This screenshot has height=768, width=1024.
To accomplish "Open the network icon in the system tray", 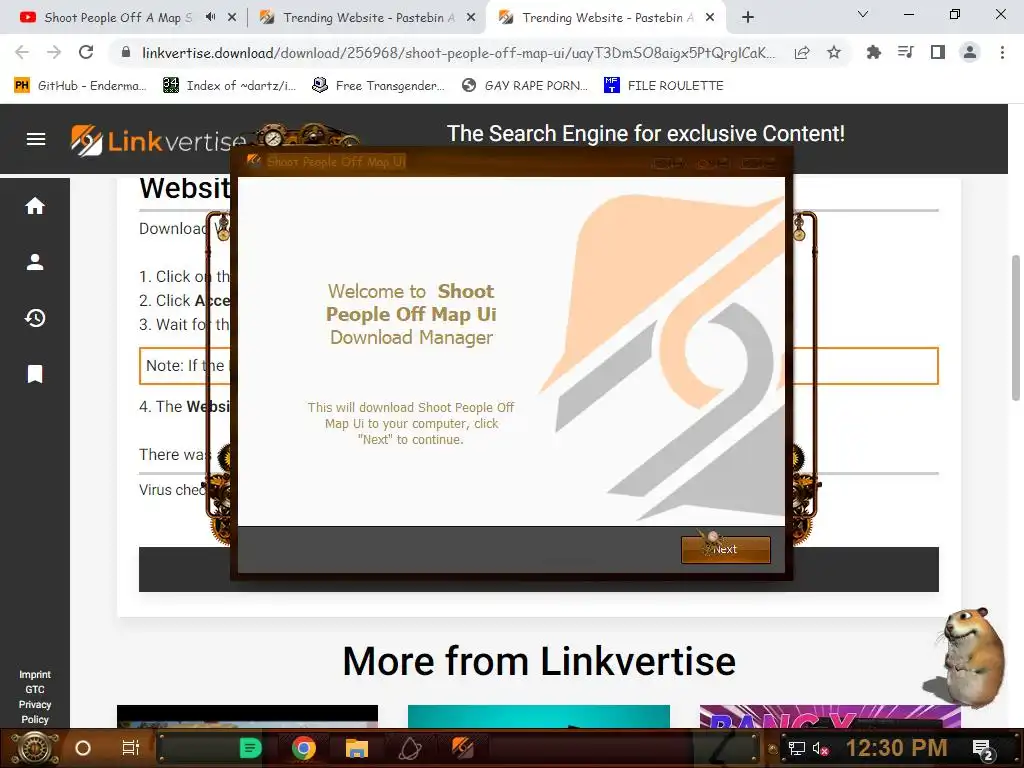I will pyautogui.click(x=797, y=748).
